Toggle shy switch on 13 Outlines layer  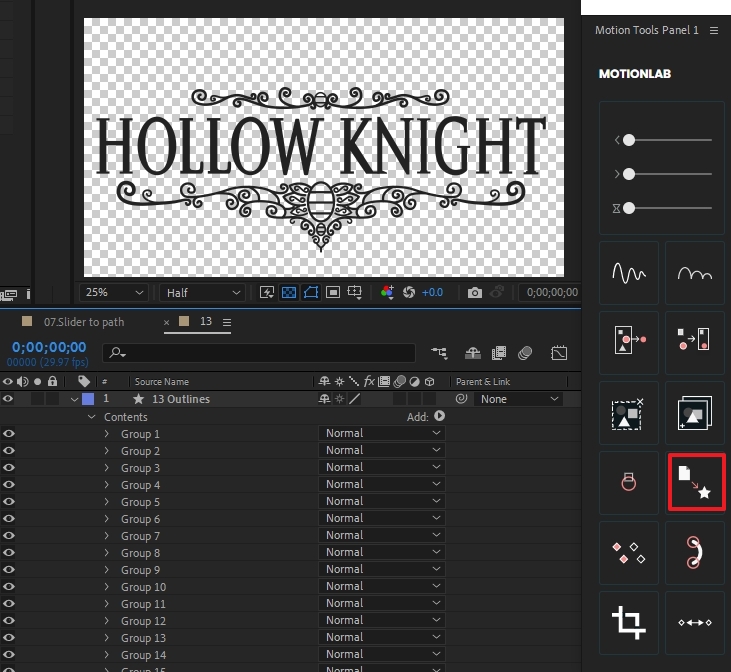pos(324,399)
